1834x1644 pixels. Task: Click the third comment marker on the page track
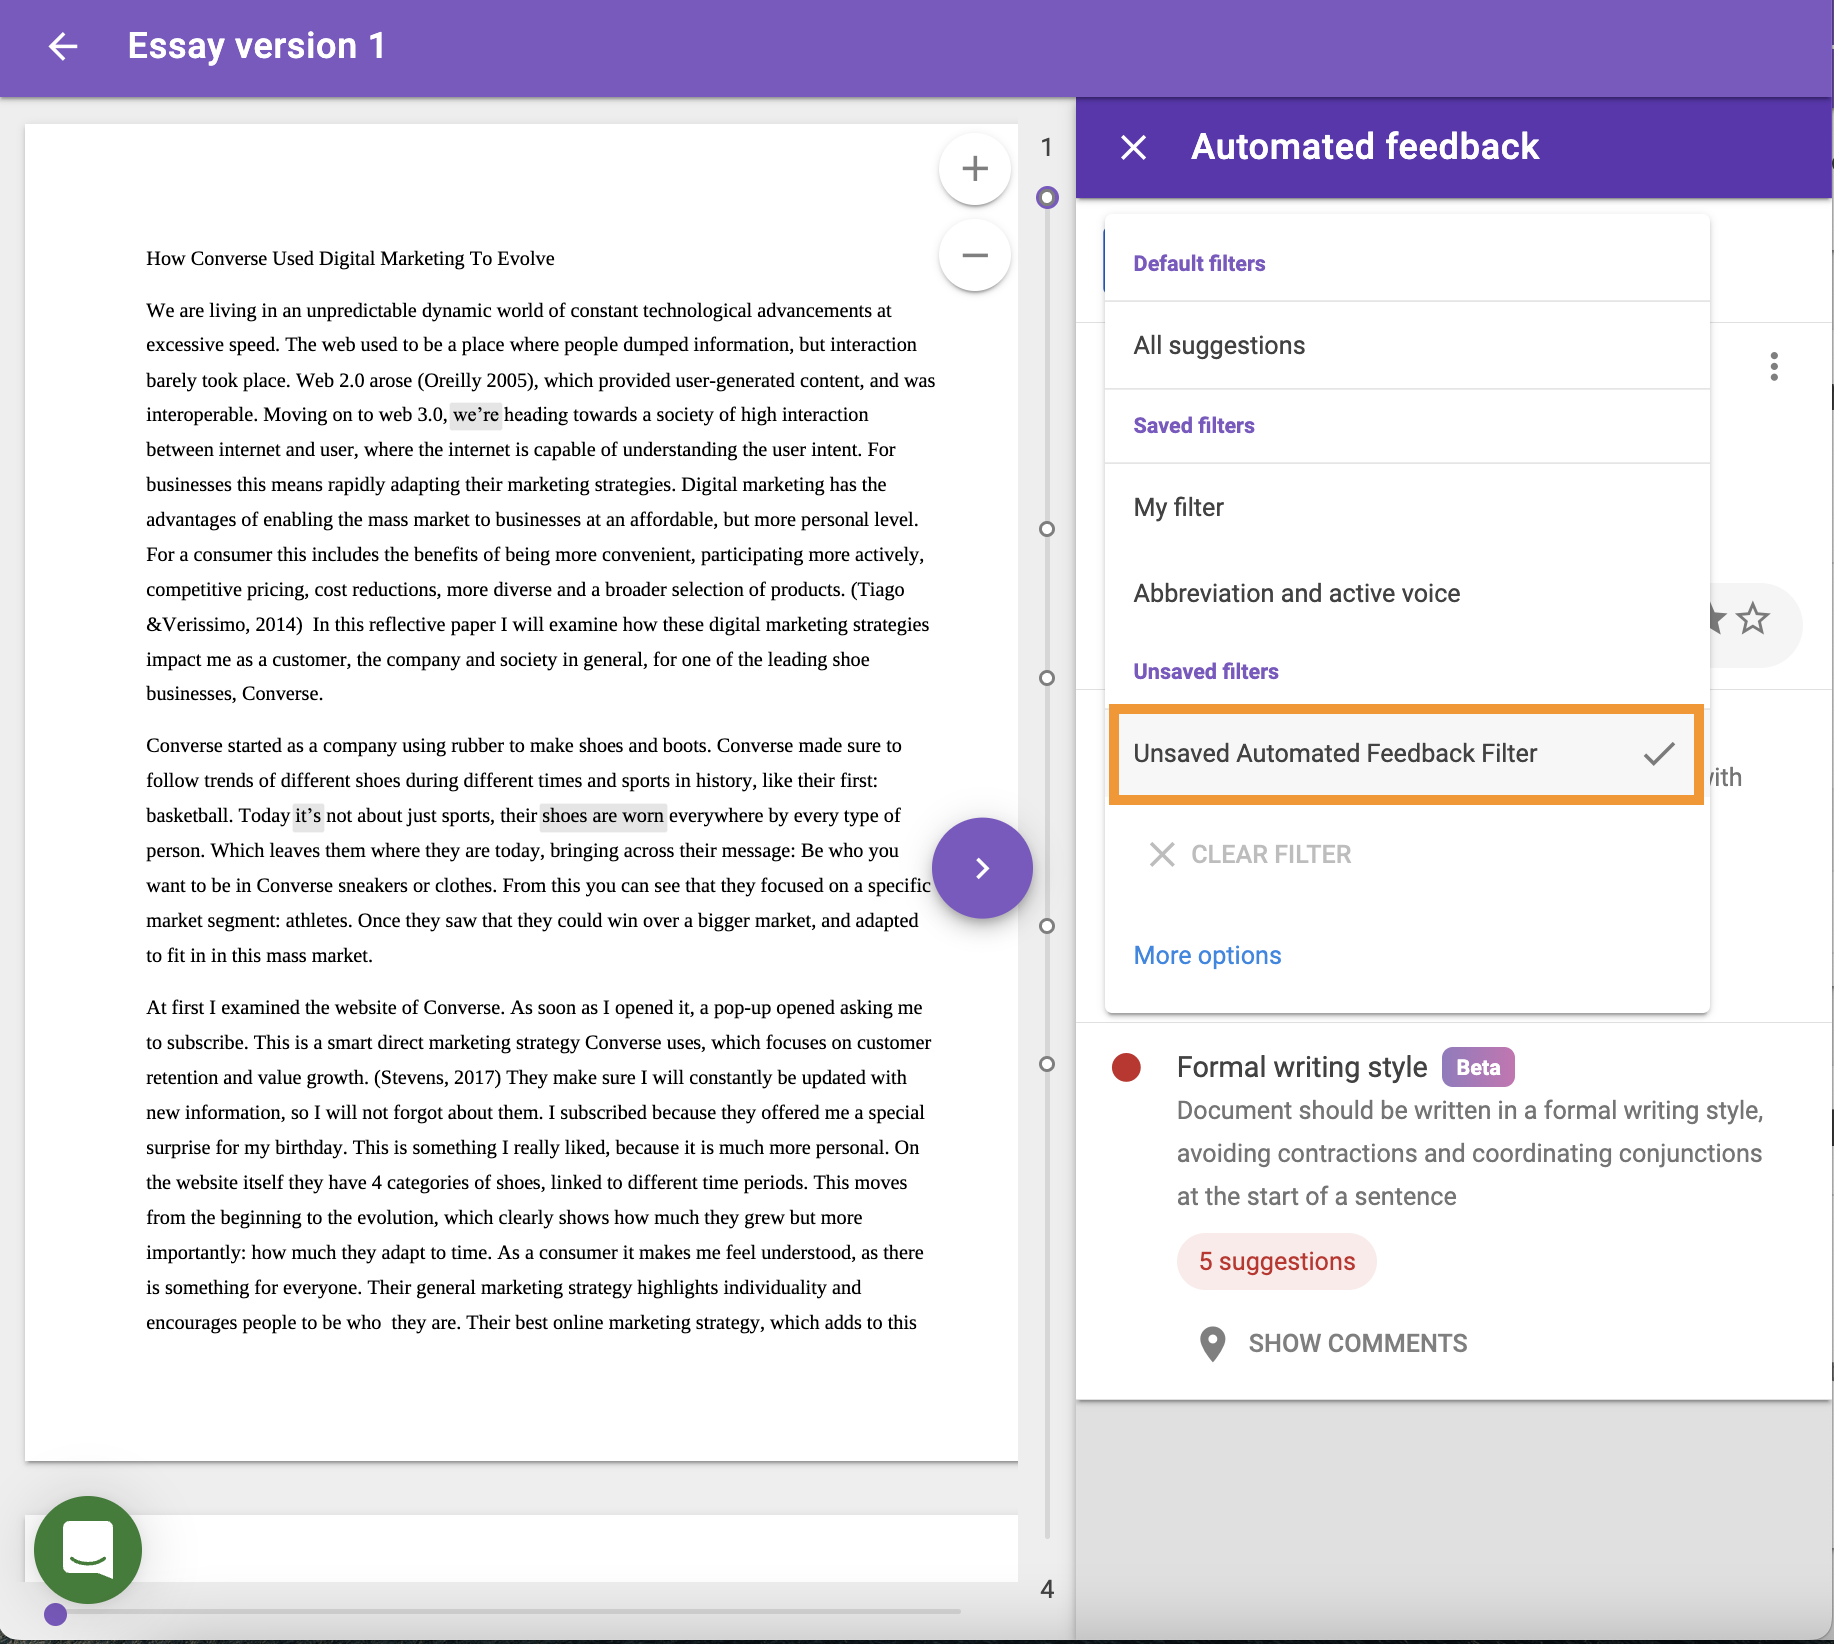[1047, 678]
